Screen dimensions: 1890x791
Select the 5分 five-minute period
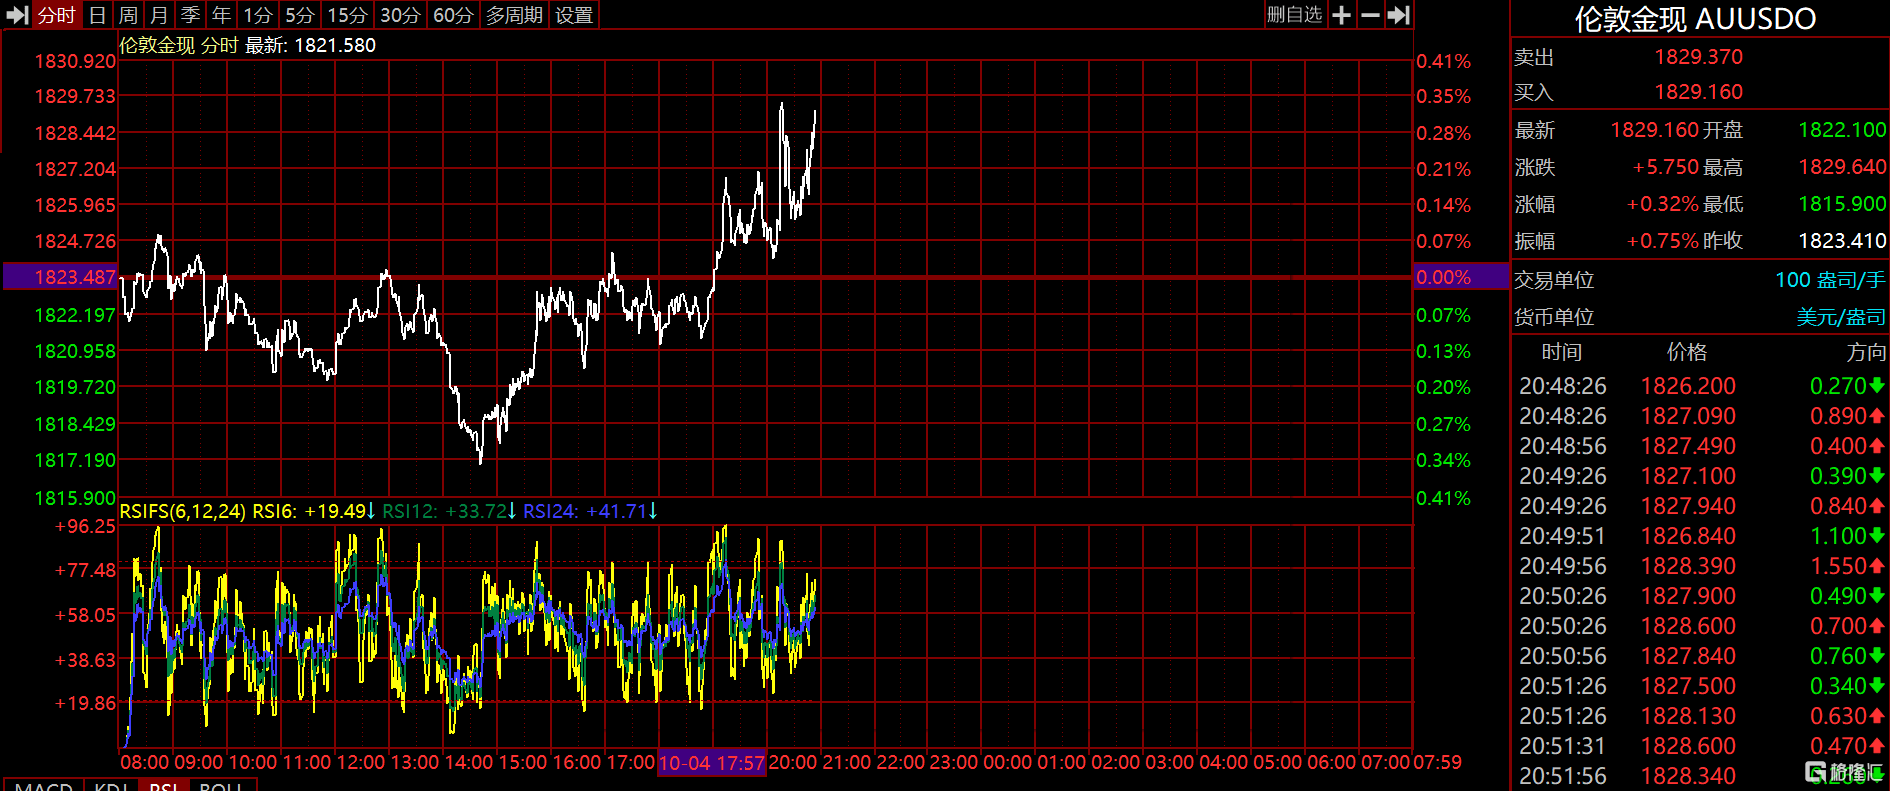299,15
